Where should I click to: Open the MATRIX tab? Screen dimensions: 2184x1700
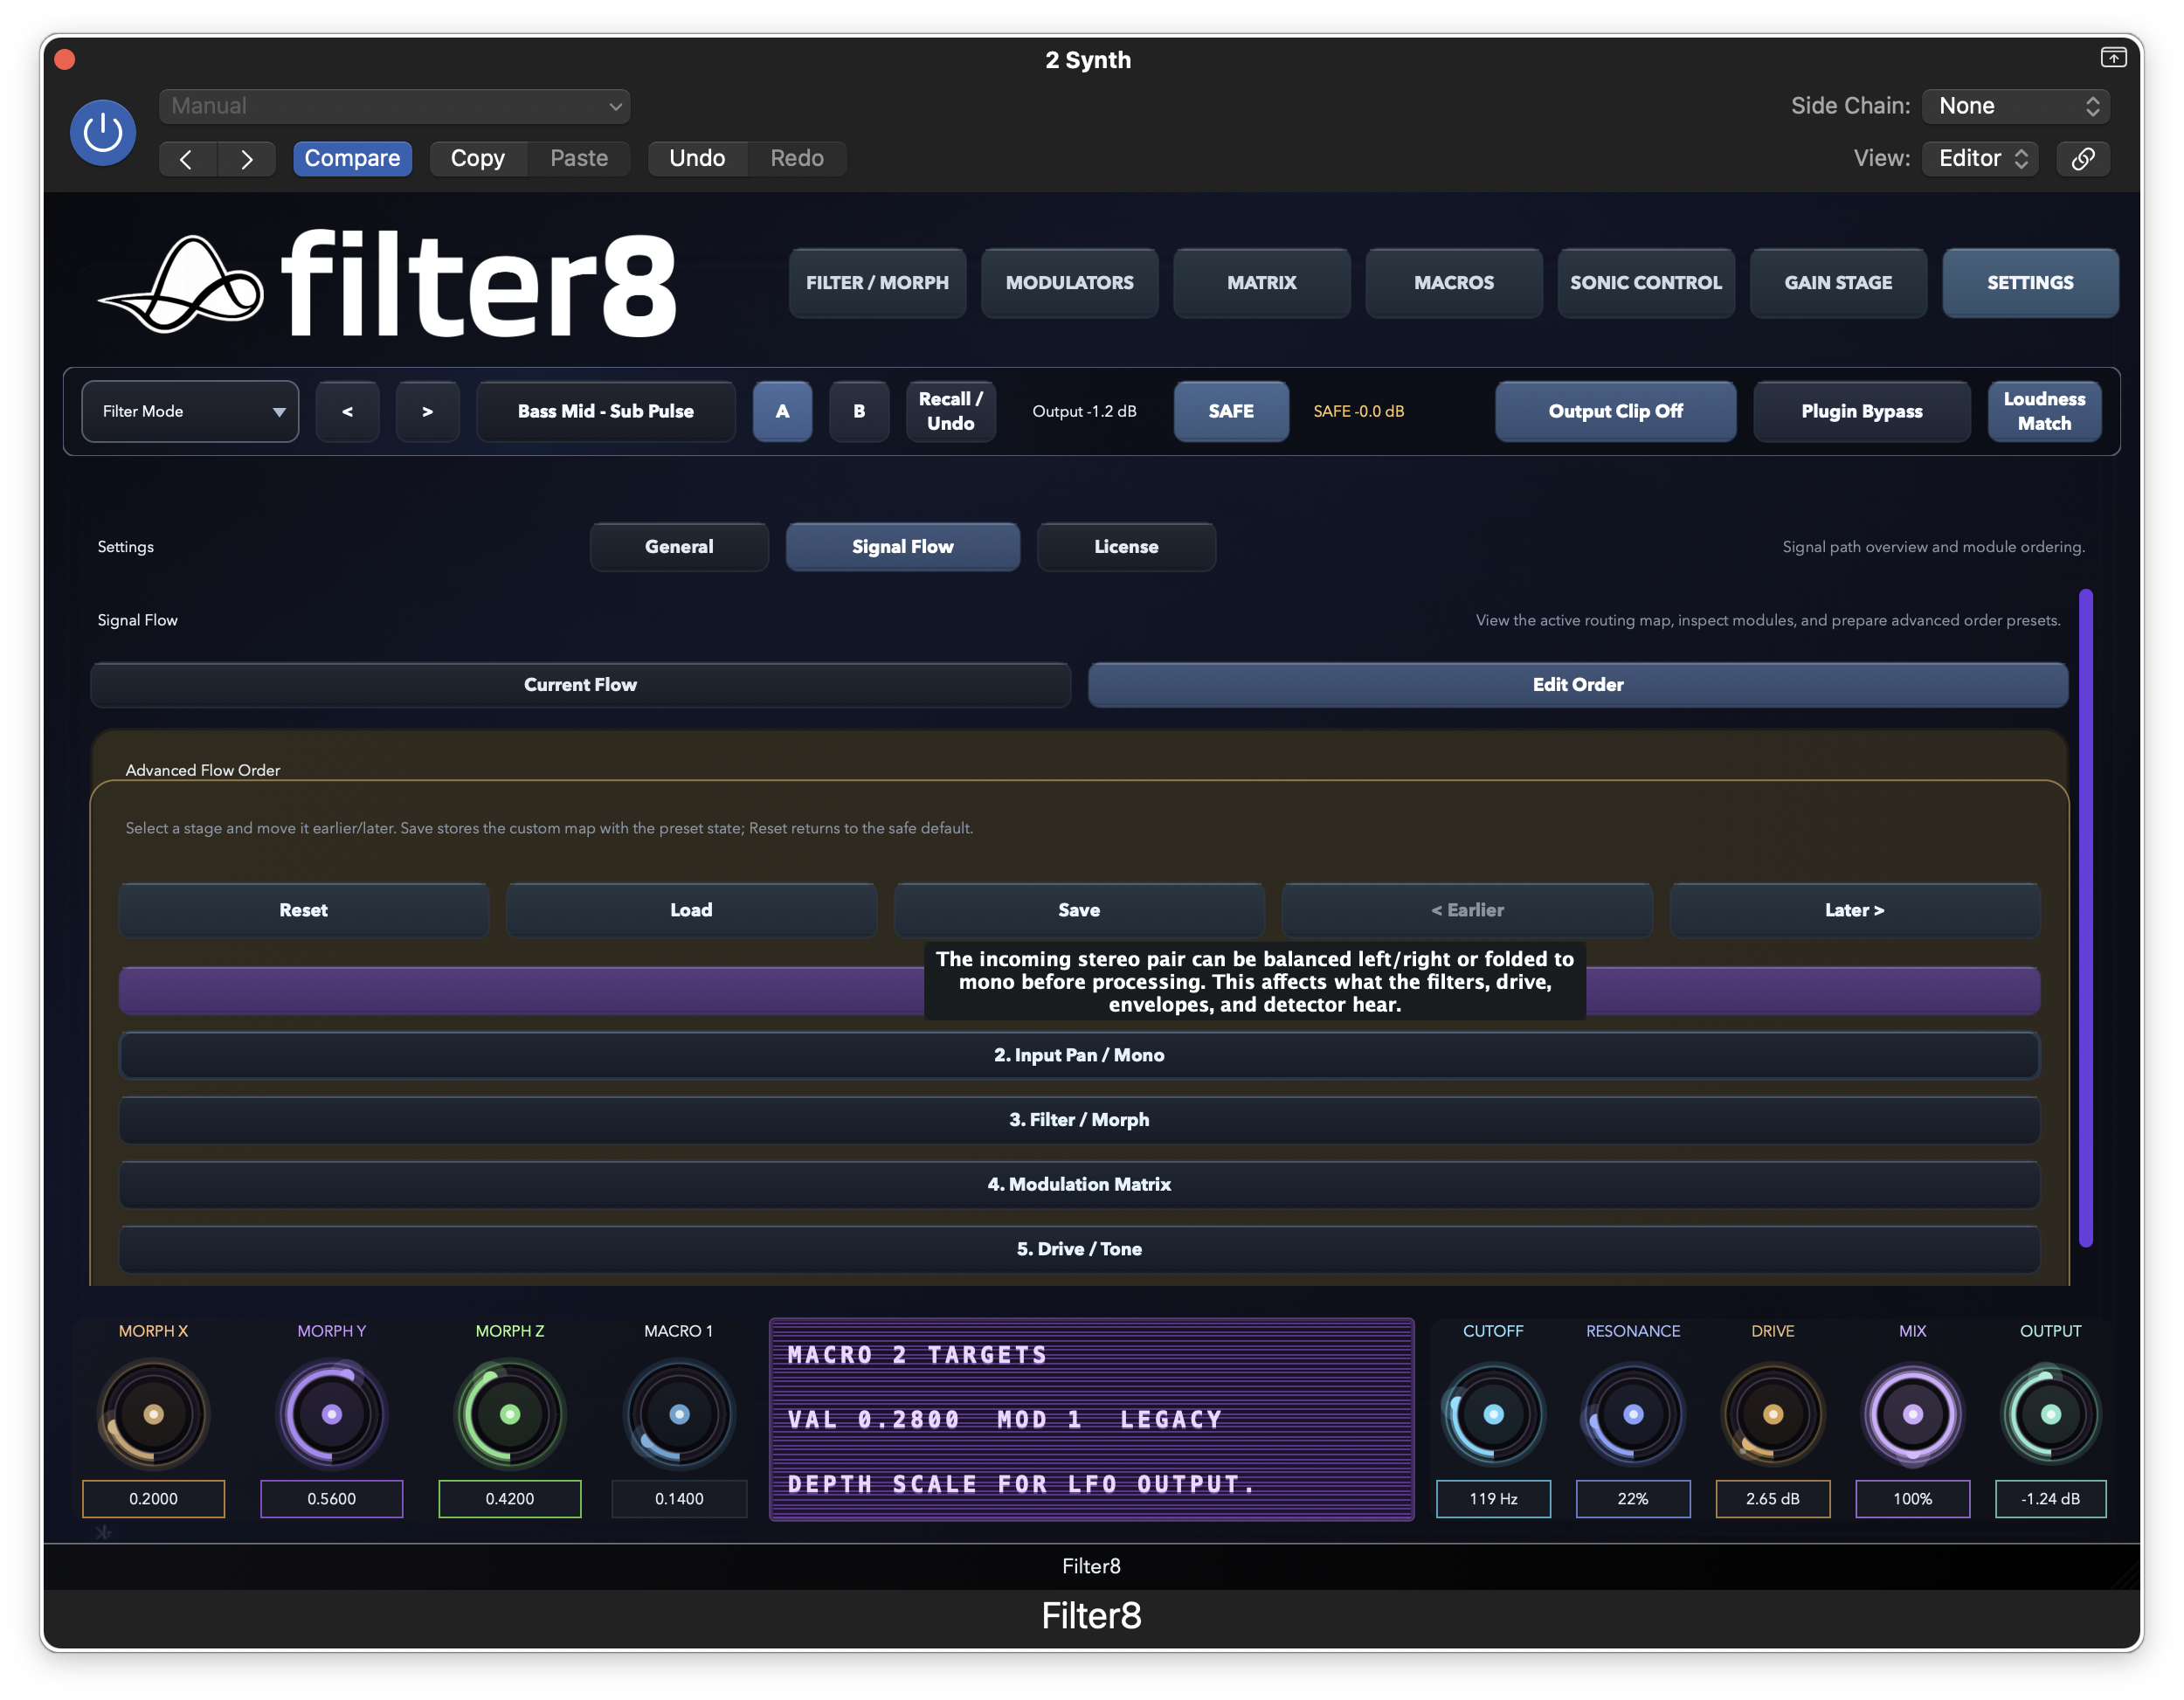click(1261, 283)
